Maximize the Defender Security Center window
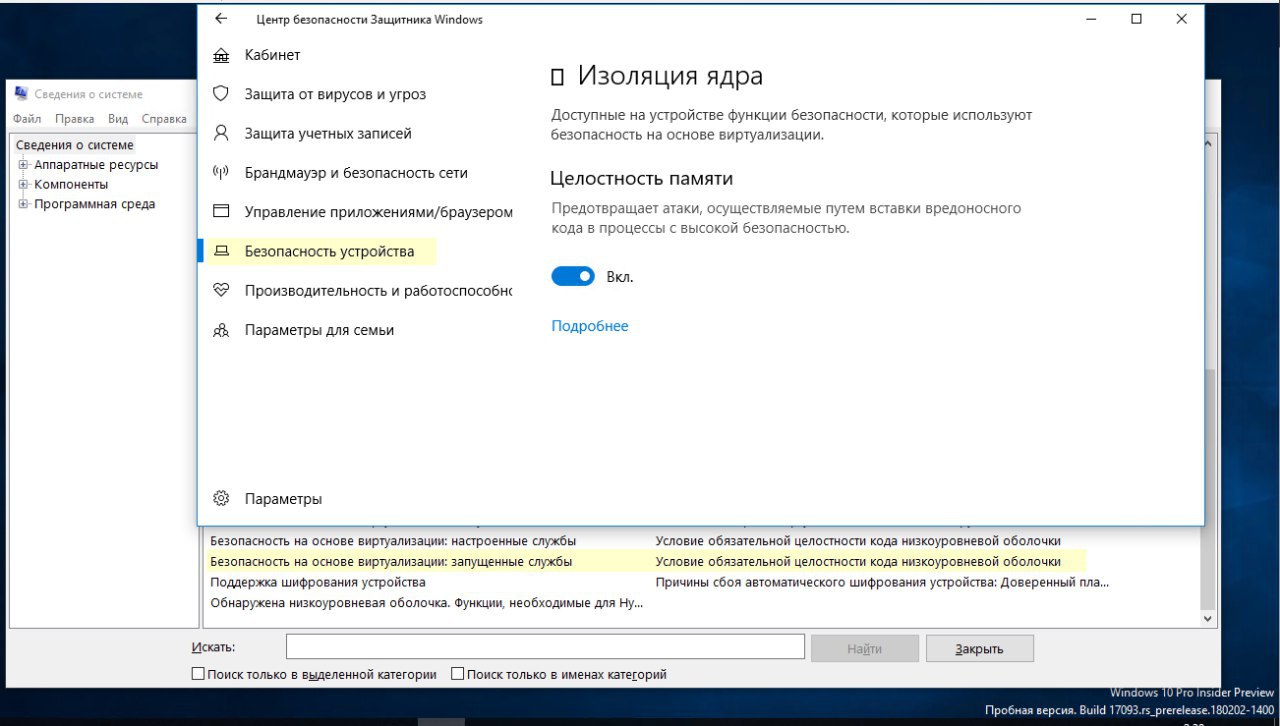The height and width of the screenshot is (726, 1280). coord(1136,18)
